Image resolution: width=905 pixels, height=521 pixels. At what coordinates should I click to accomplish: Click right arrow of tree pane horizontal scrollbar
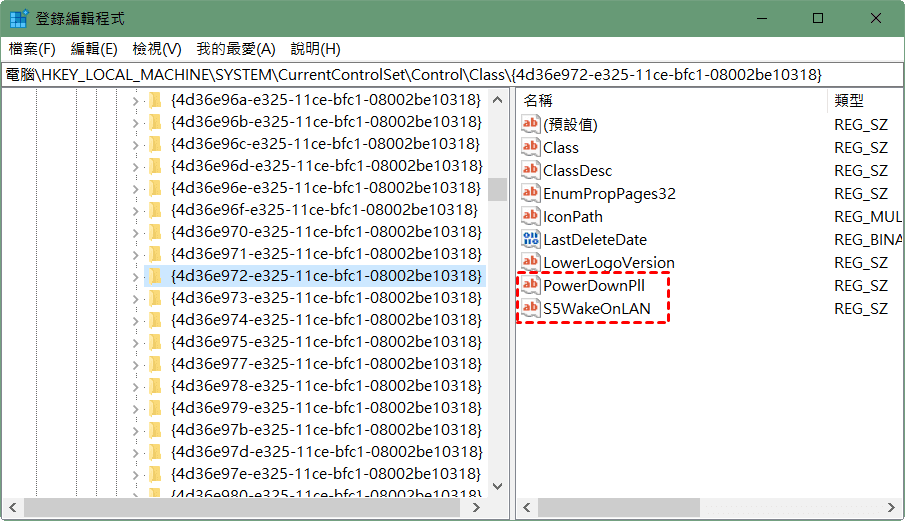476,508
